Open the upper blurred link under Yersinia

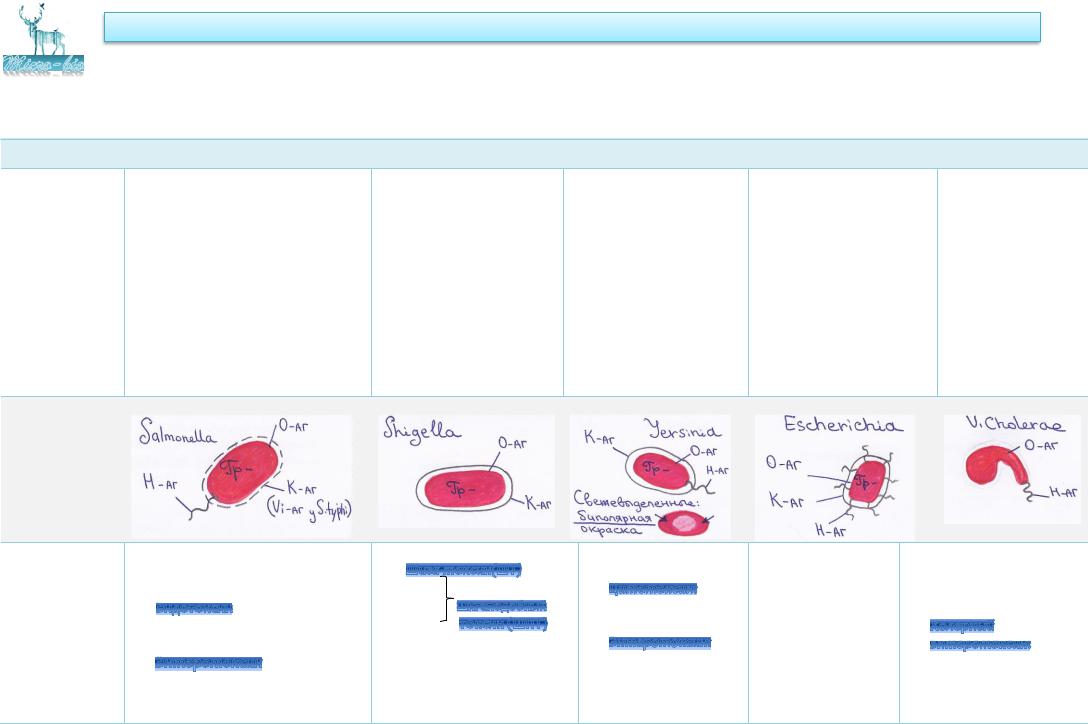tap(652, 589)
